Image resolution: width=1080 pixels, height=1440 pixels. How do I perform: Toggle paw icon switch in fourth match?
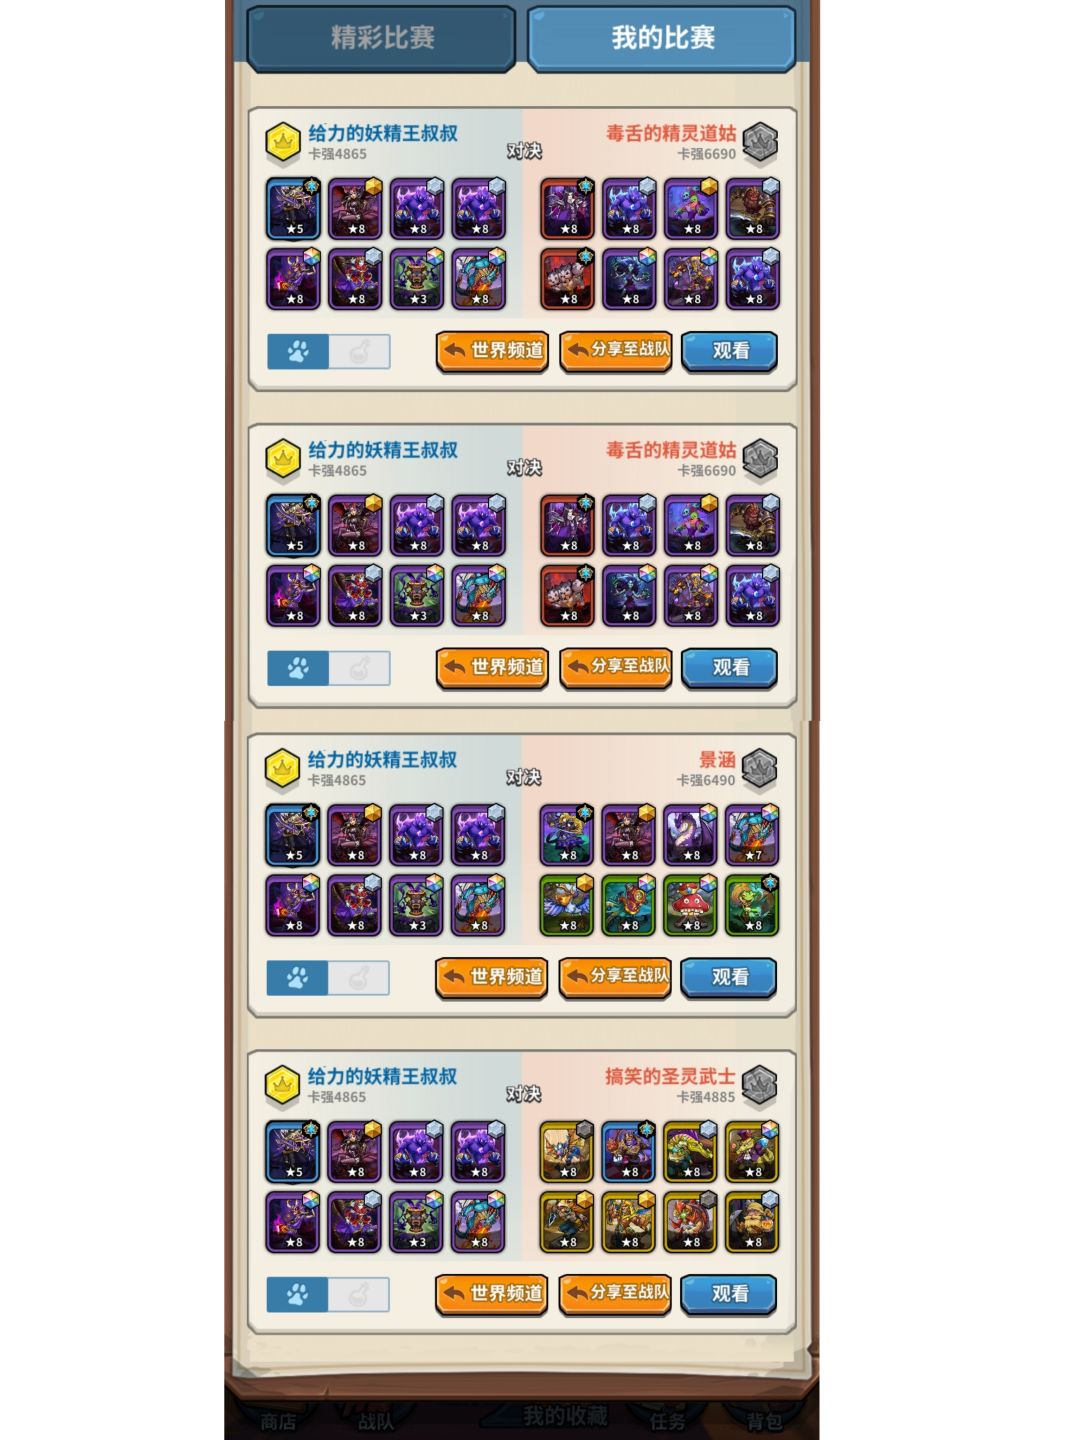pyautogui.click(x=297, y=1295)
